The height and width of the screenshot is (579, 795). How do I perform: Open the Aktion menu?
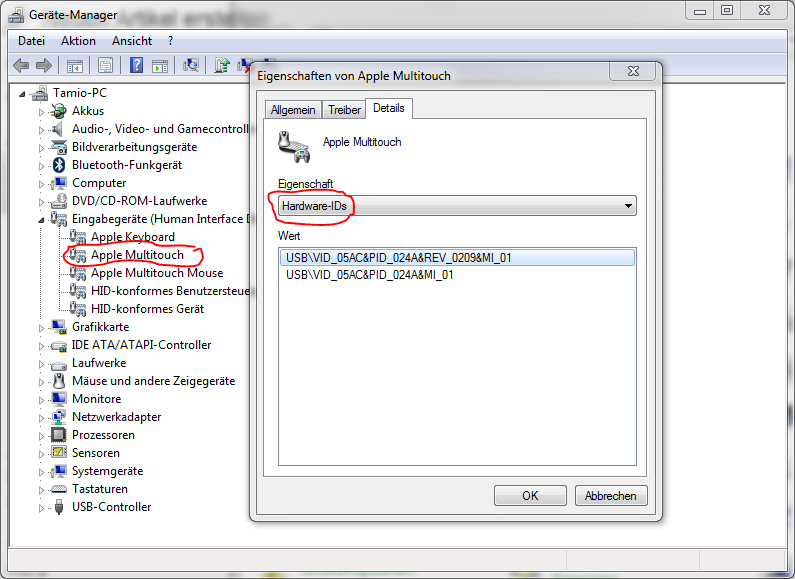[78, 41]
